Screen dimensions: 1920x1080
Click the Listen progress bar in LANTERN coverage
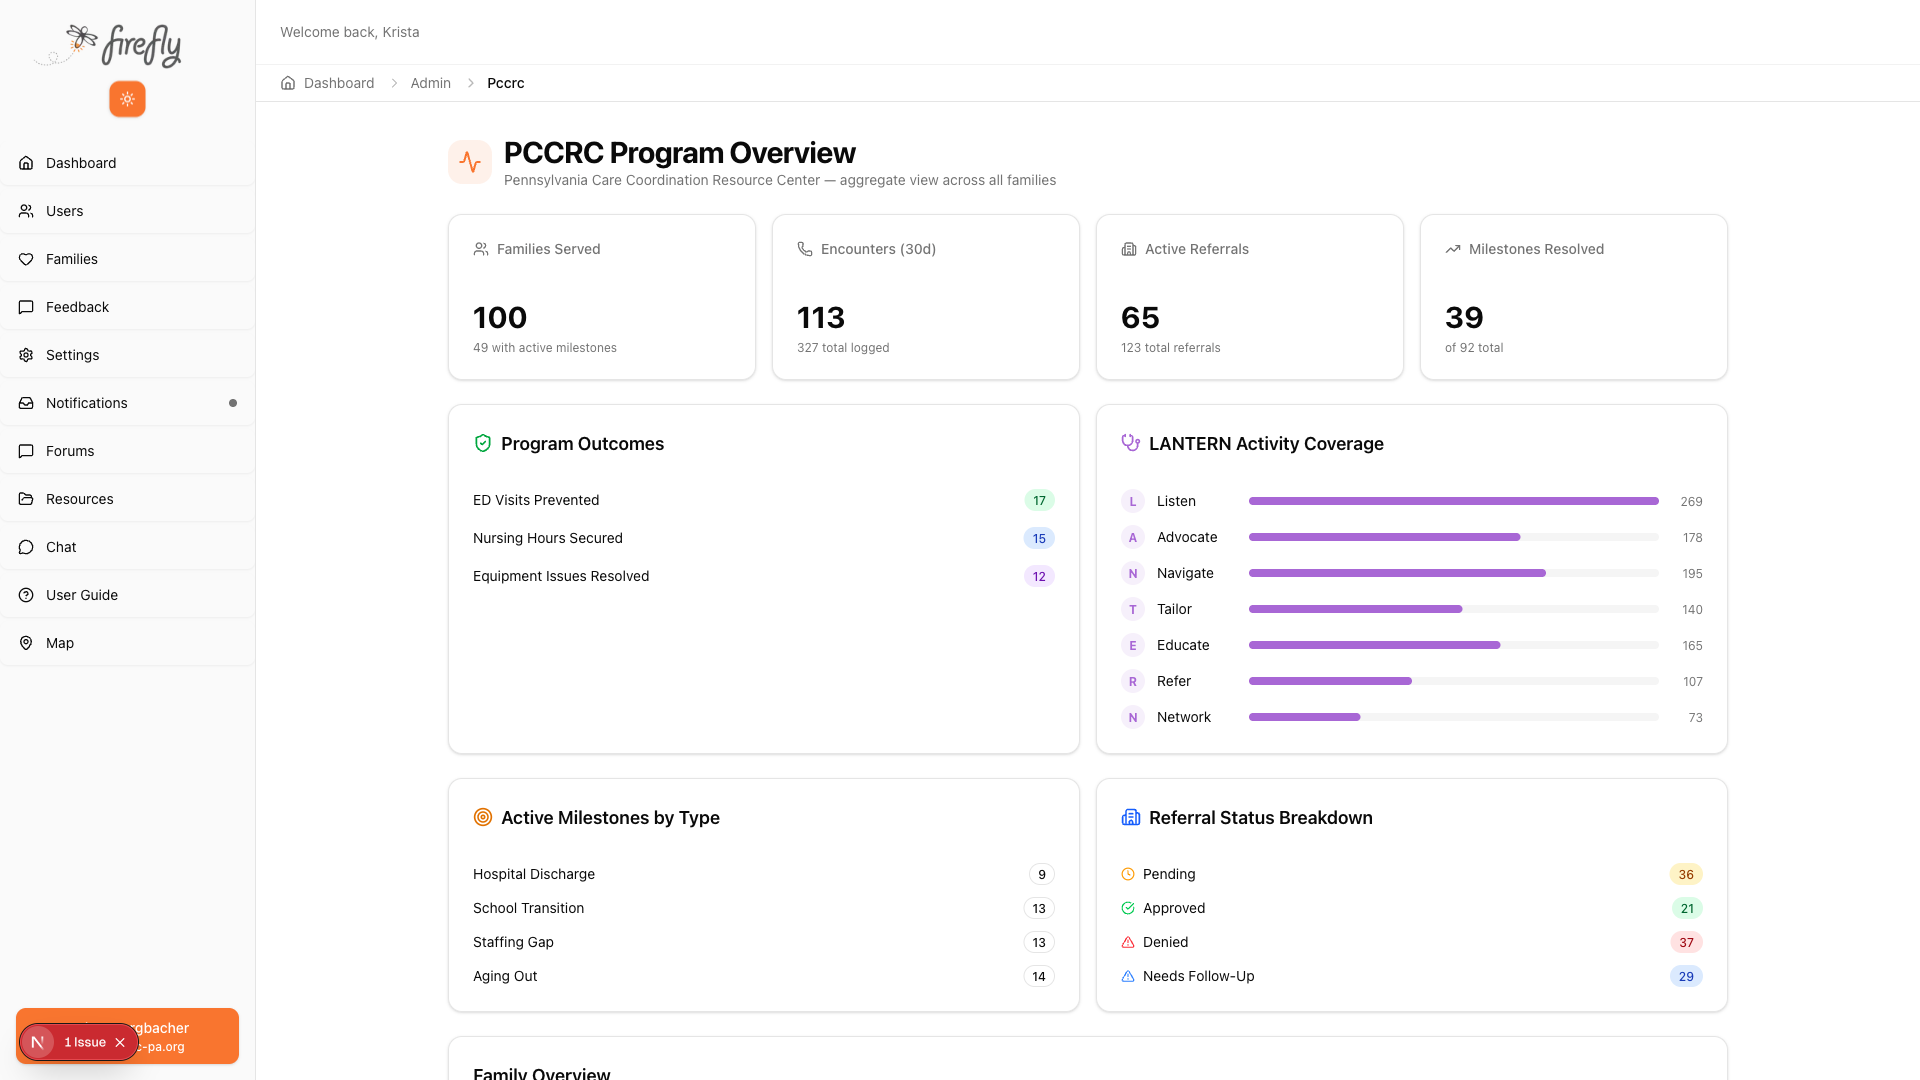1452,501
